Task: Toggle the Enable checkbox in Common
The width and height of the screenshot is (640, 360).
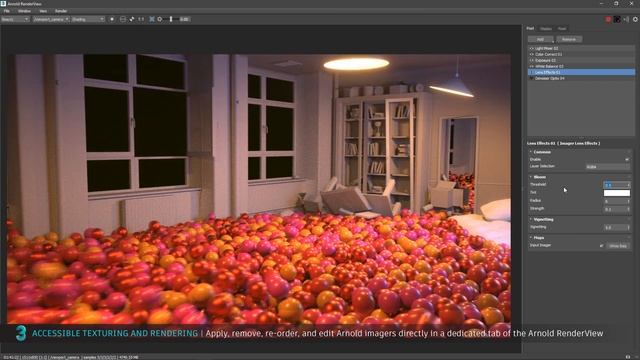Action: [x=627, y=160]
